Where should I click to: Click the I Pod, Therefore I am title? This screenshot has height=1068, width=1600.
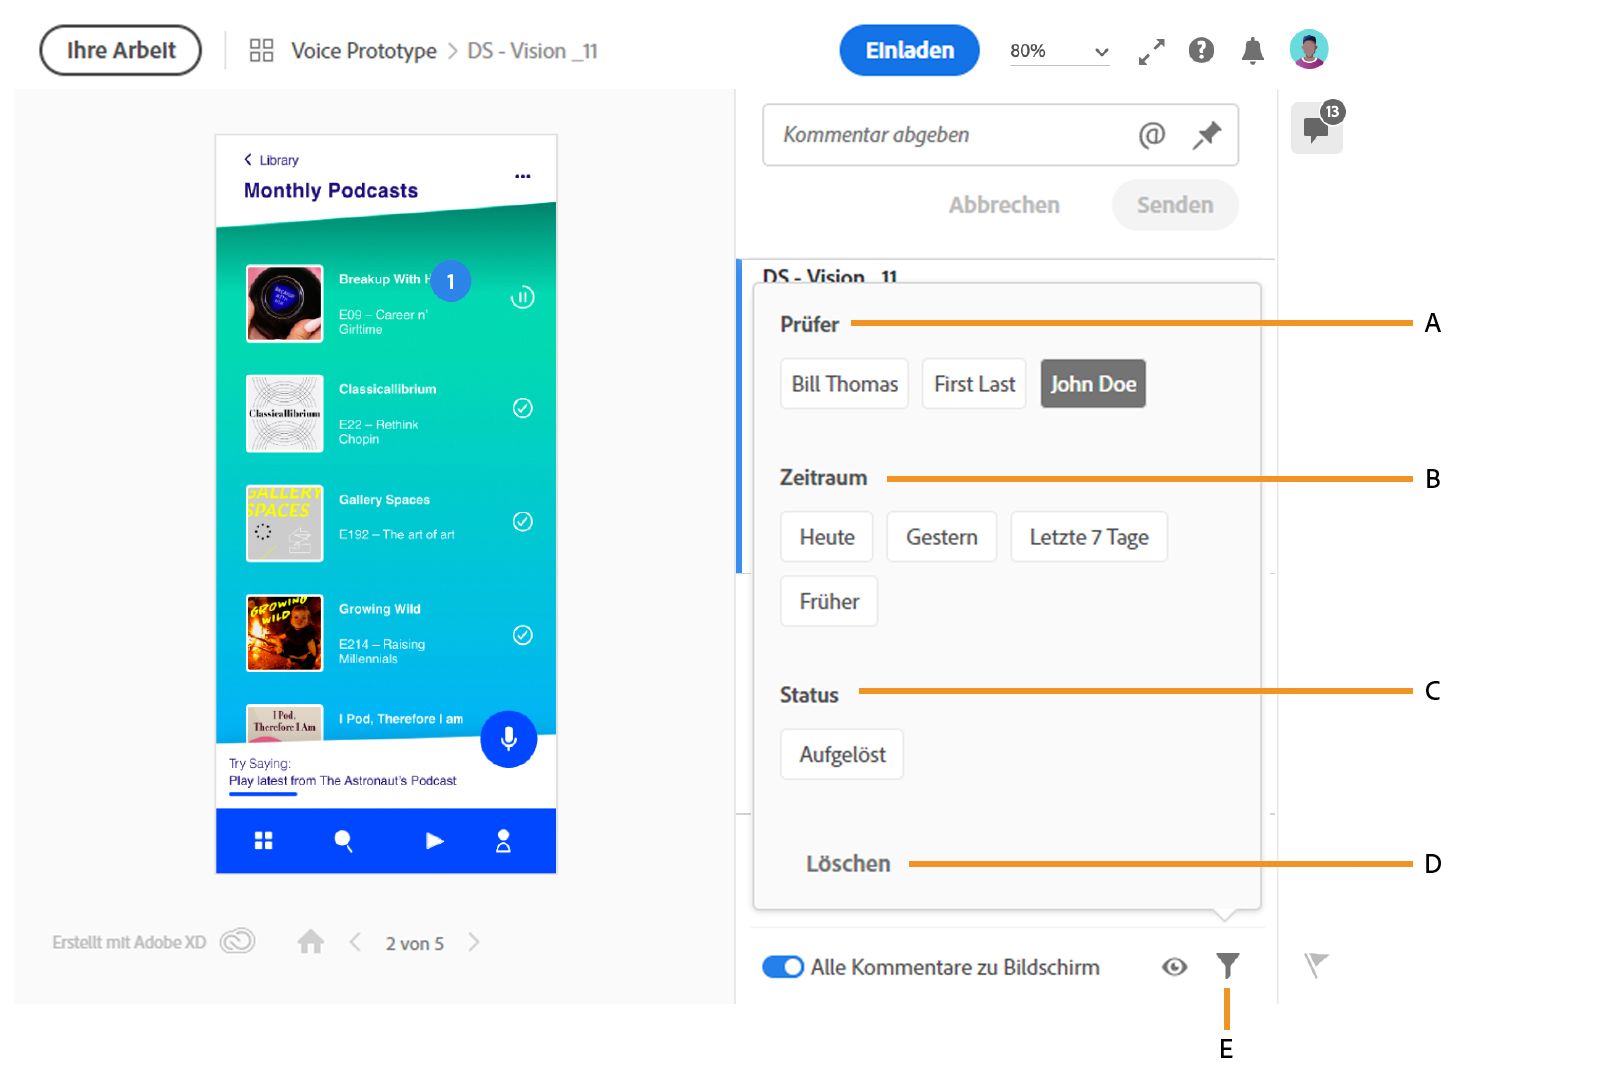(x=401, y=719)
